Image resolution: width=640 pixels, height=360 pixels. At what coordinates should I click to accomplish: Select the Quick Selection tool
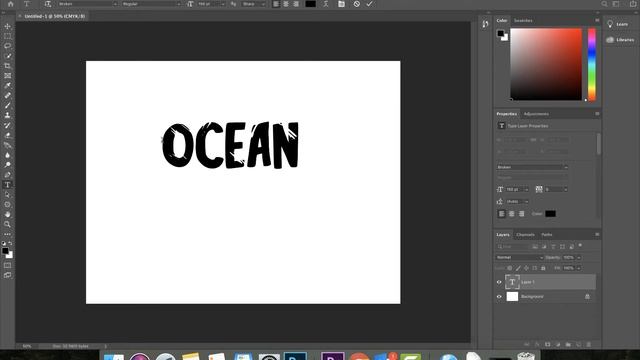tap(7, 56)
